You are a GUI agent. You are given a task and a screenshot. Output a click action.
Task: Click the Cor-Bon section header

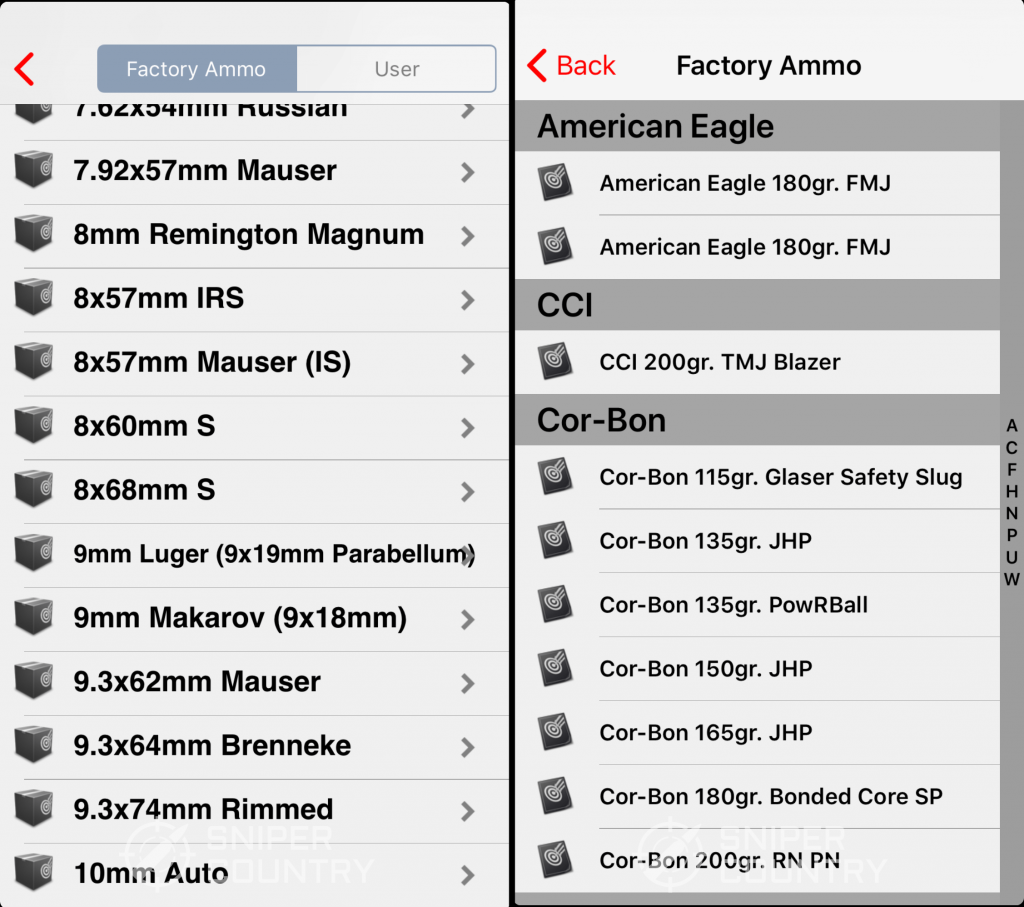(x=758, y=420)
